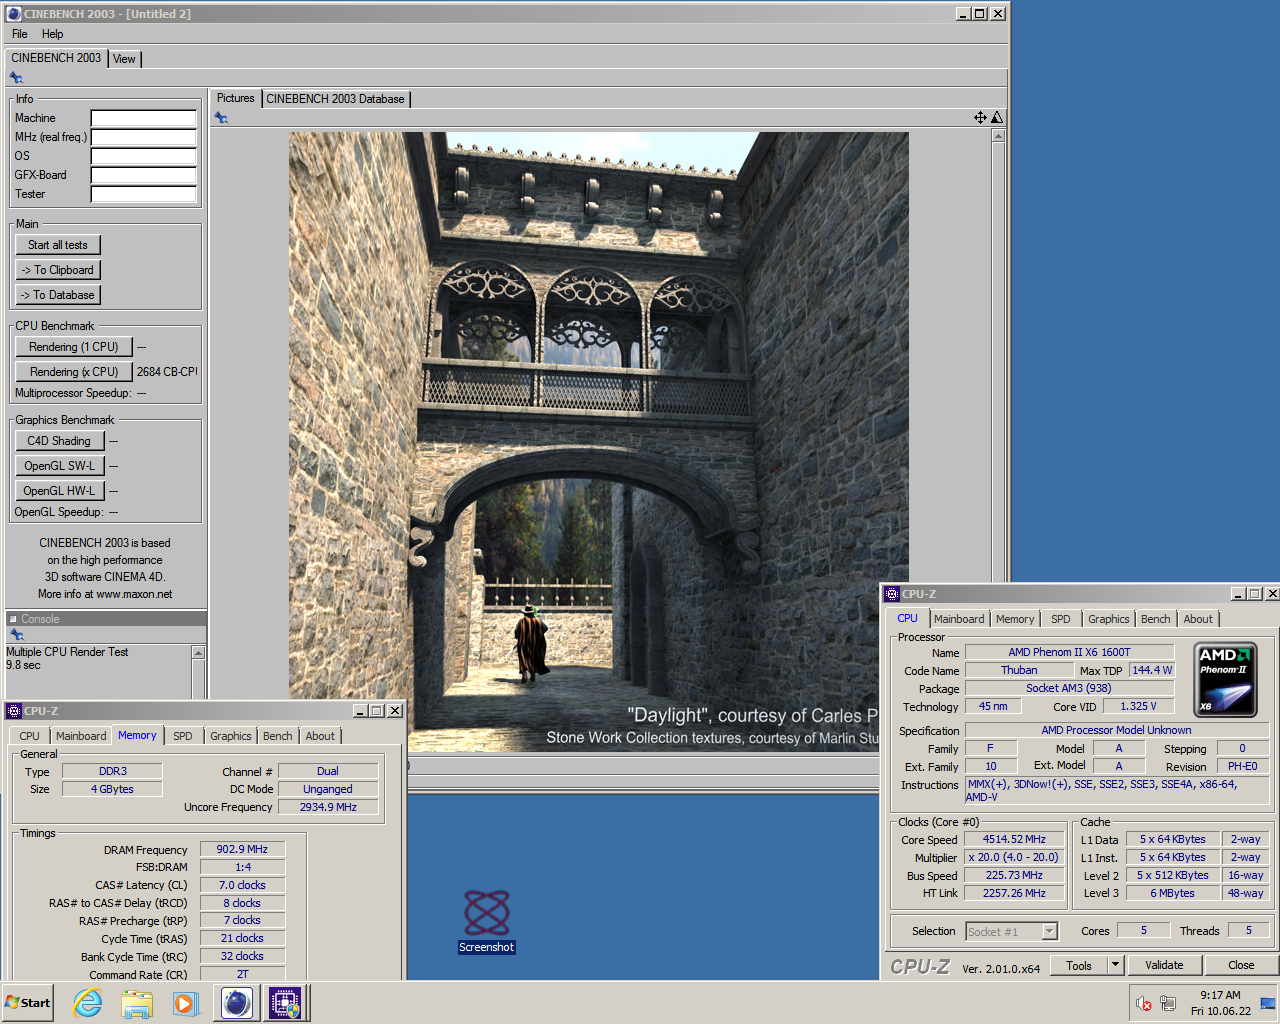Click the blue icon under the CINEBENCH 2003 tab
Viewport: 1280px width, 1024px height.
pos(16,78)
